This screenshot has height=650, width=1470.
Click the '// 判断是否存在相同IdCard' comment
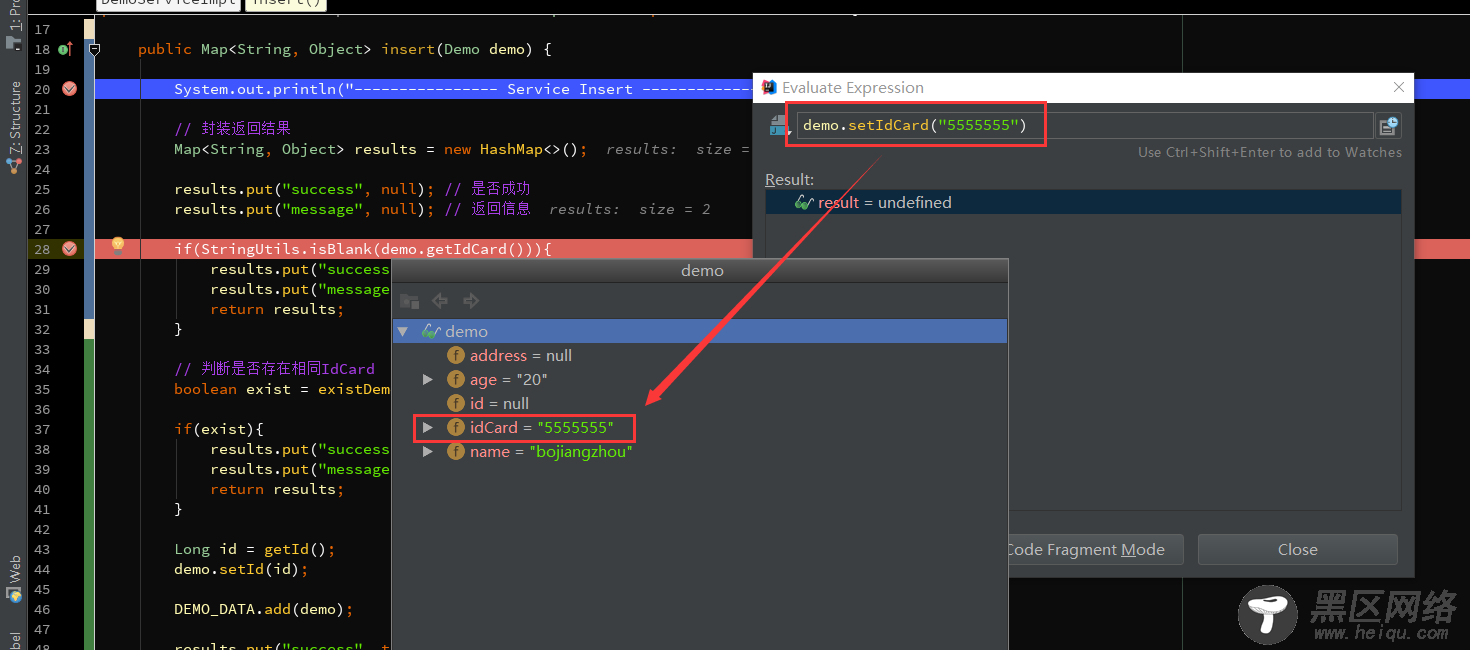(x=274, y=369)
